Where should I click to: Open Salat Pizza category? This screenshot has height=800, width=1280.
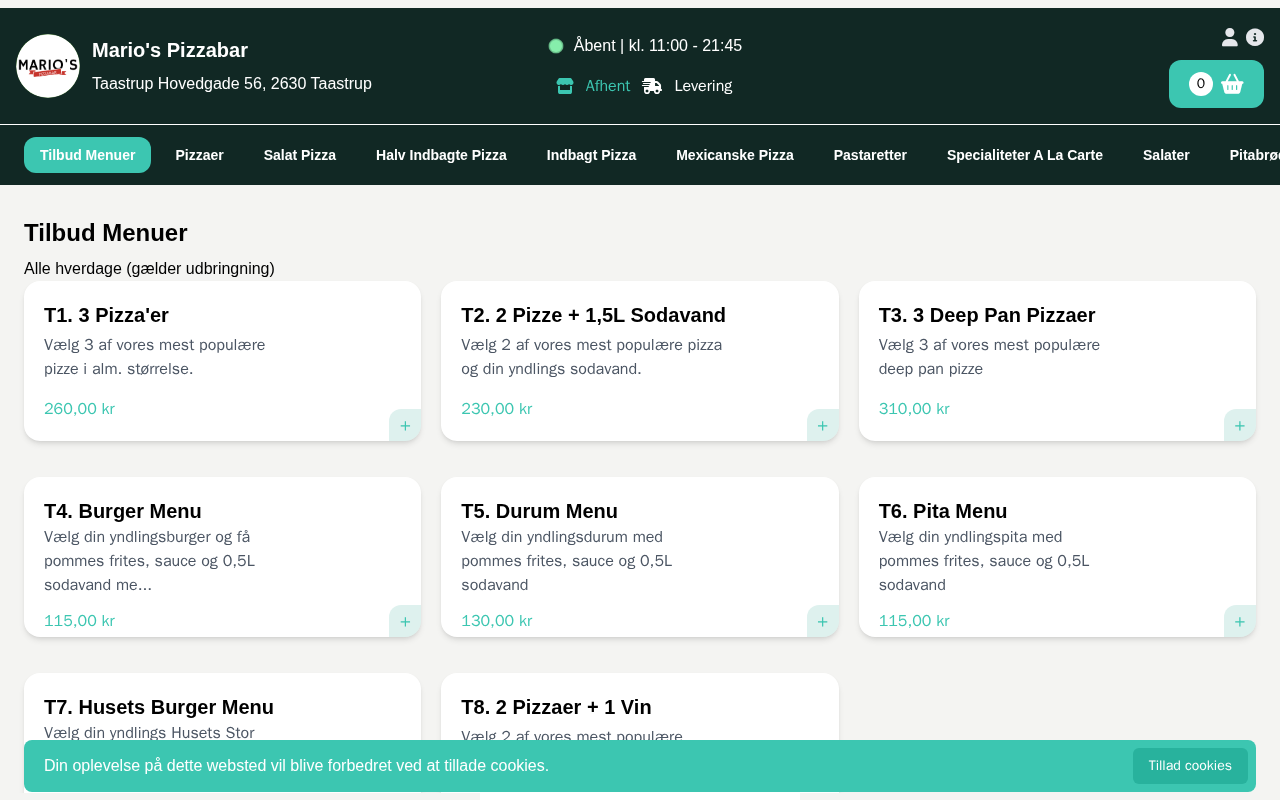tap(299, 155)
